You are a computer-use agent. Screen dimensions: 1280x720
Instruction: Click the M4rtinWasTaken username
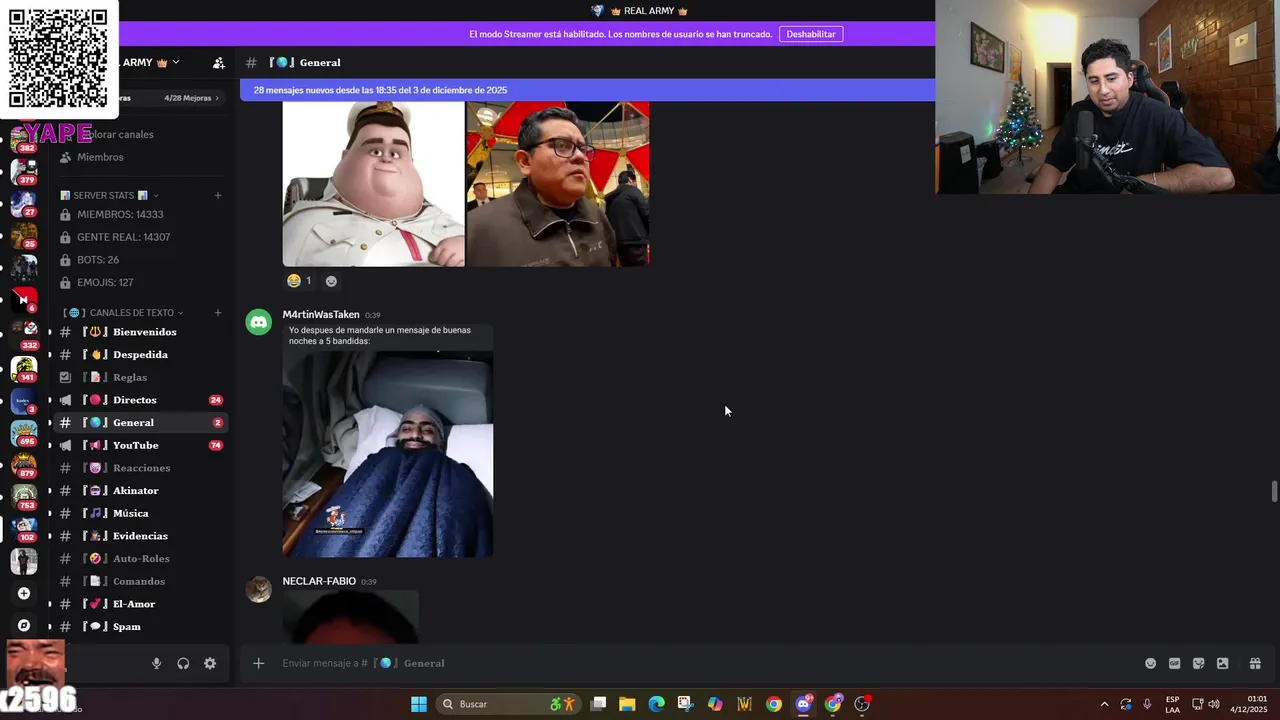321,314
